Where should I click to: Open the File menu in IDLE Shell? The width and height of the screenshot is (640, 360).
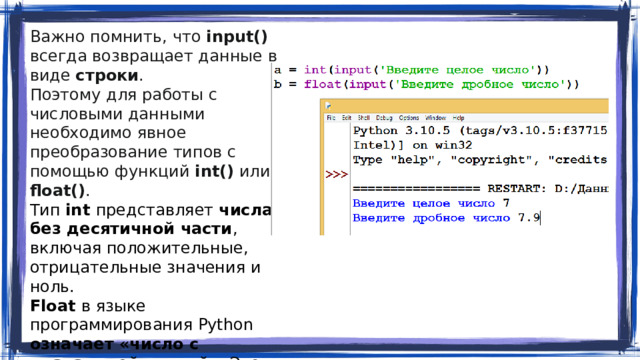(x=331, y=118)
